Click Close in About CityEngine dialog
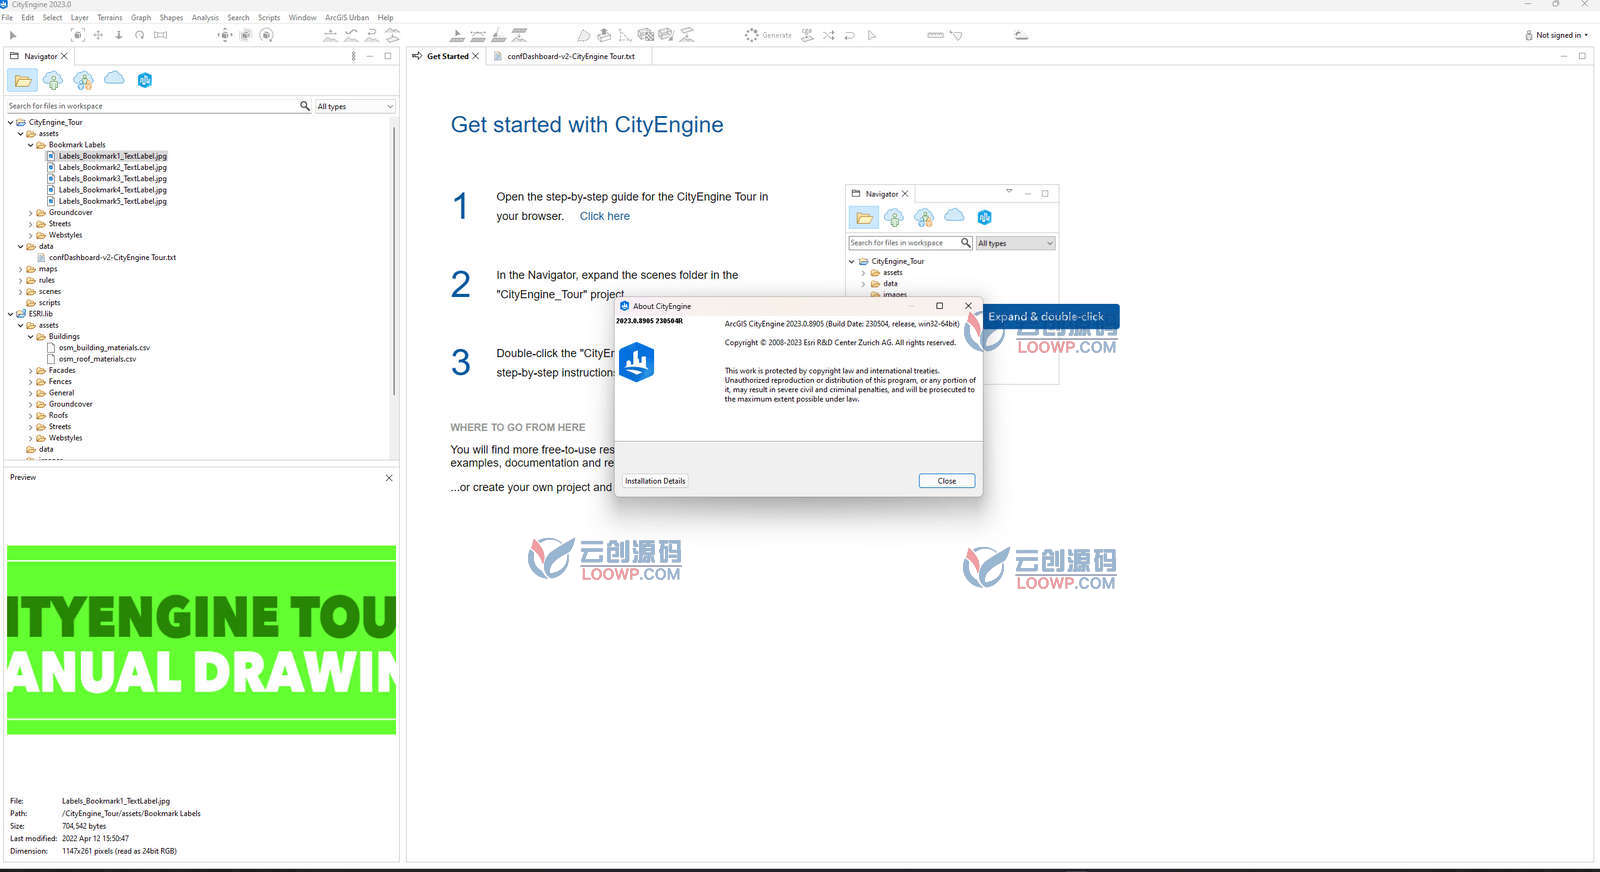Screen dimensions: 1600x872 [x=947, y=481]
